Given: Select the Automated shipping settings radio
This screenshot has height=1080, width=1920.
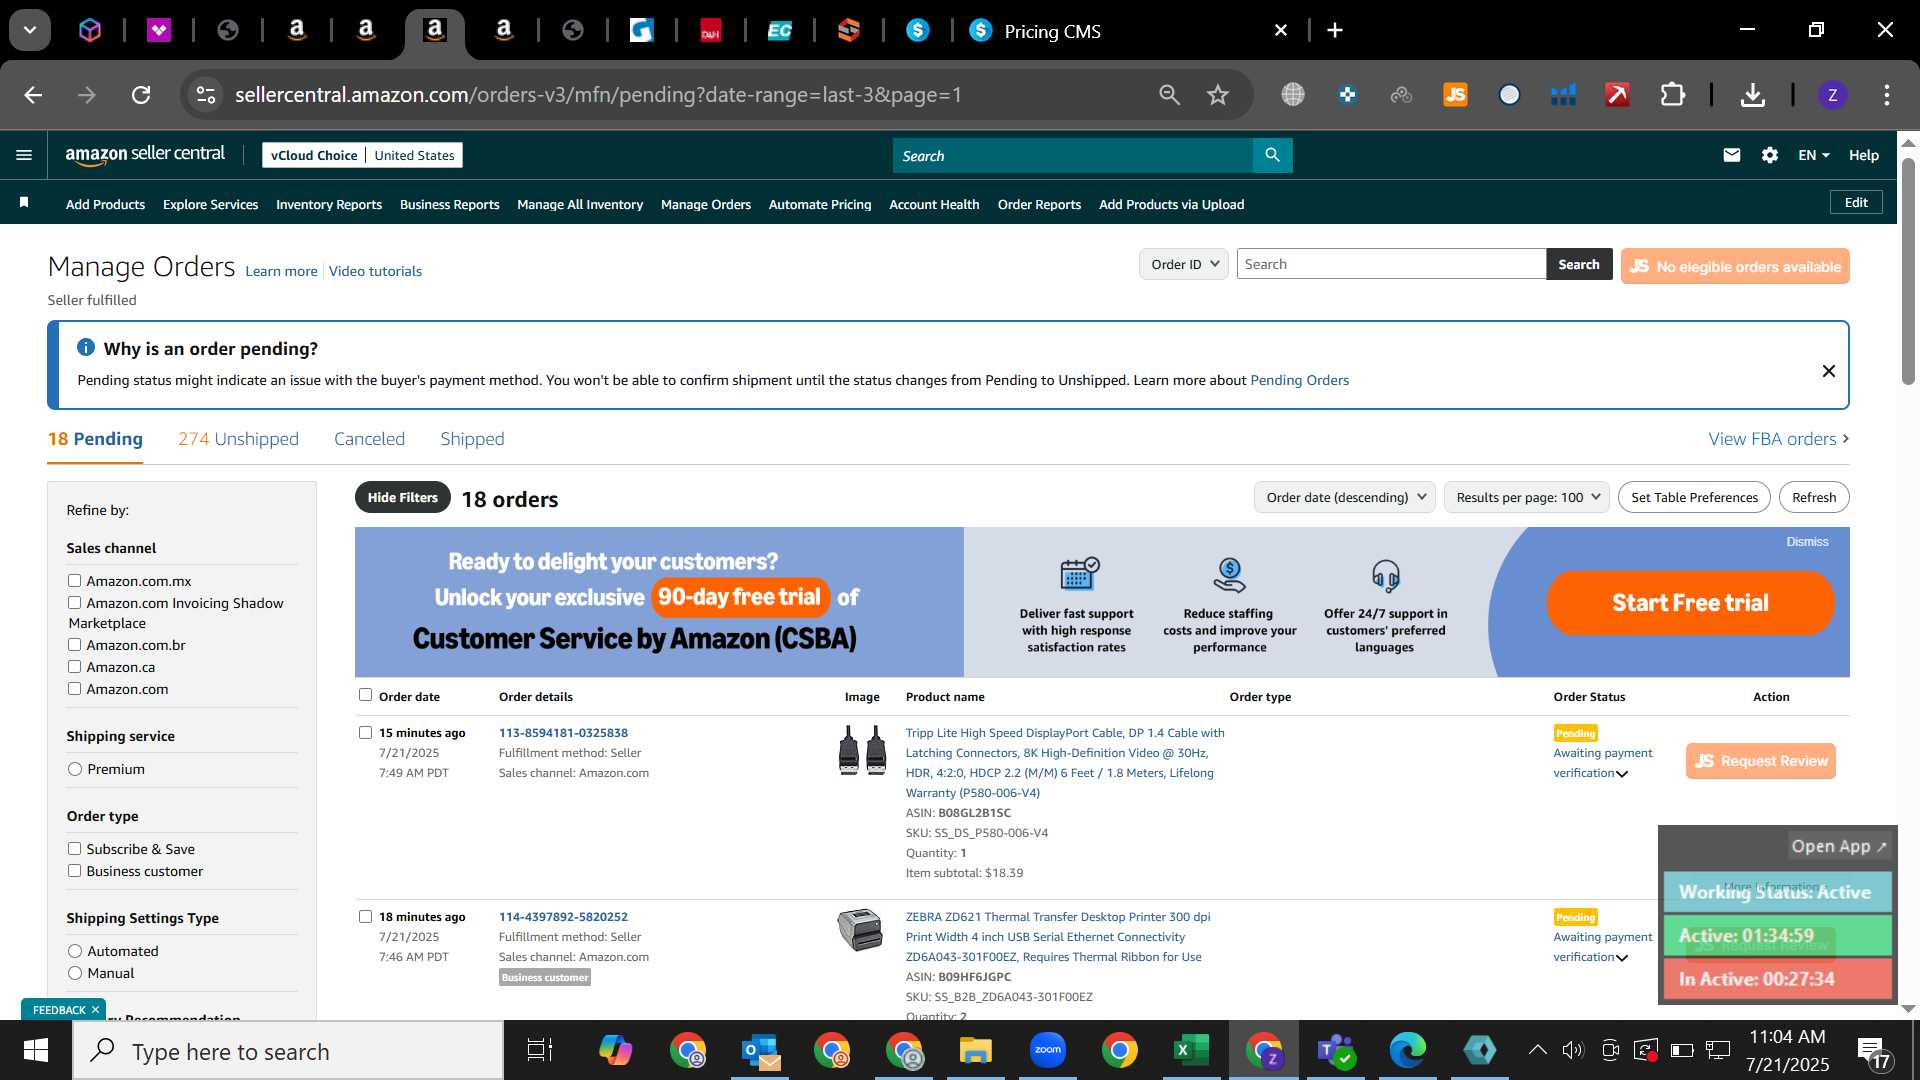Looking at the screenshot, I should [75, 951].
